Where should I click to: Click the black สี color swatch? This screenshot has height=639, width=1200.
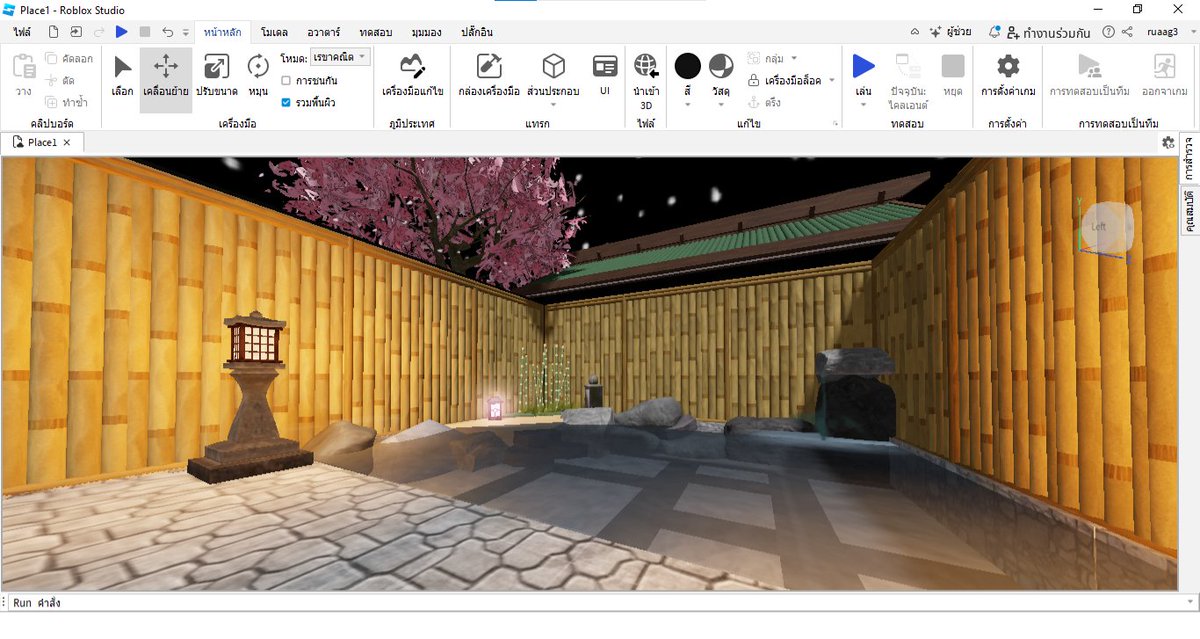pyautogui.click(x=687, y=66)
